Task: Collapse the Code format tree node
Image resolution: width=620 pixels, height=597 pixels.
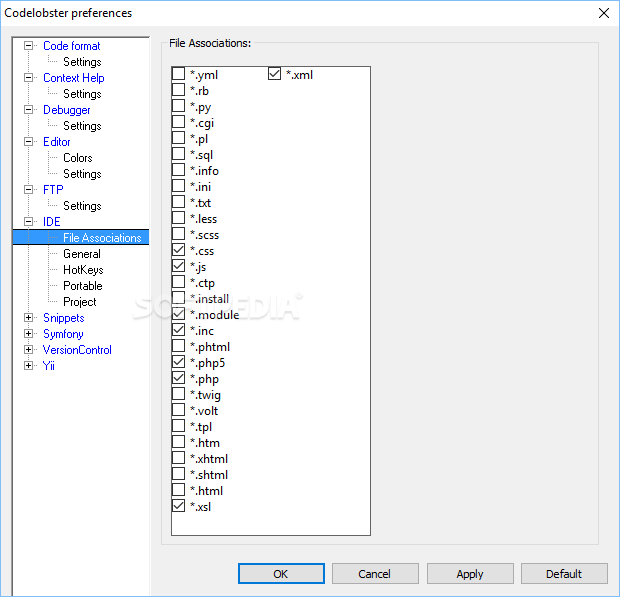Action: [x=28, y=46]
